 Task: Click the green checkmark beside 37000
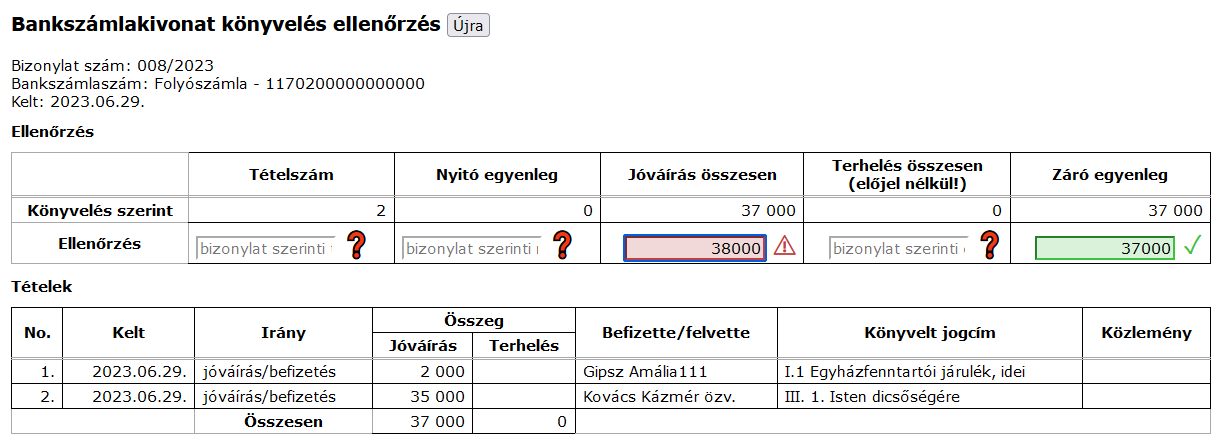pyautogui.click(x=1191, y=246)
